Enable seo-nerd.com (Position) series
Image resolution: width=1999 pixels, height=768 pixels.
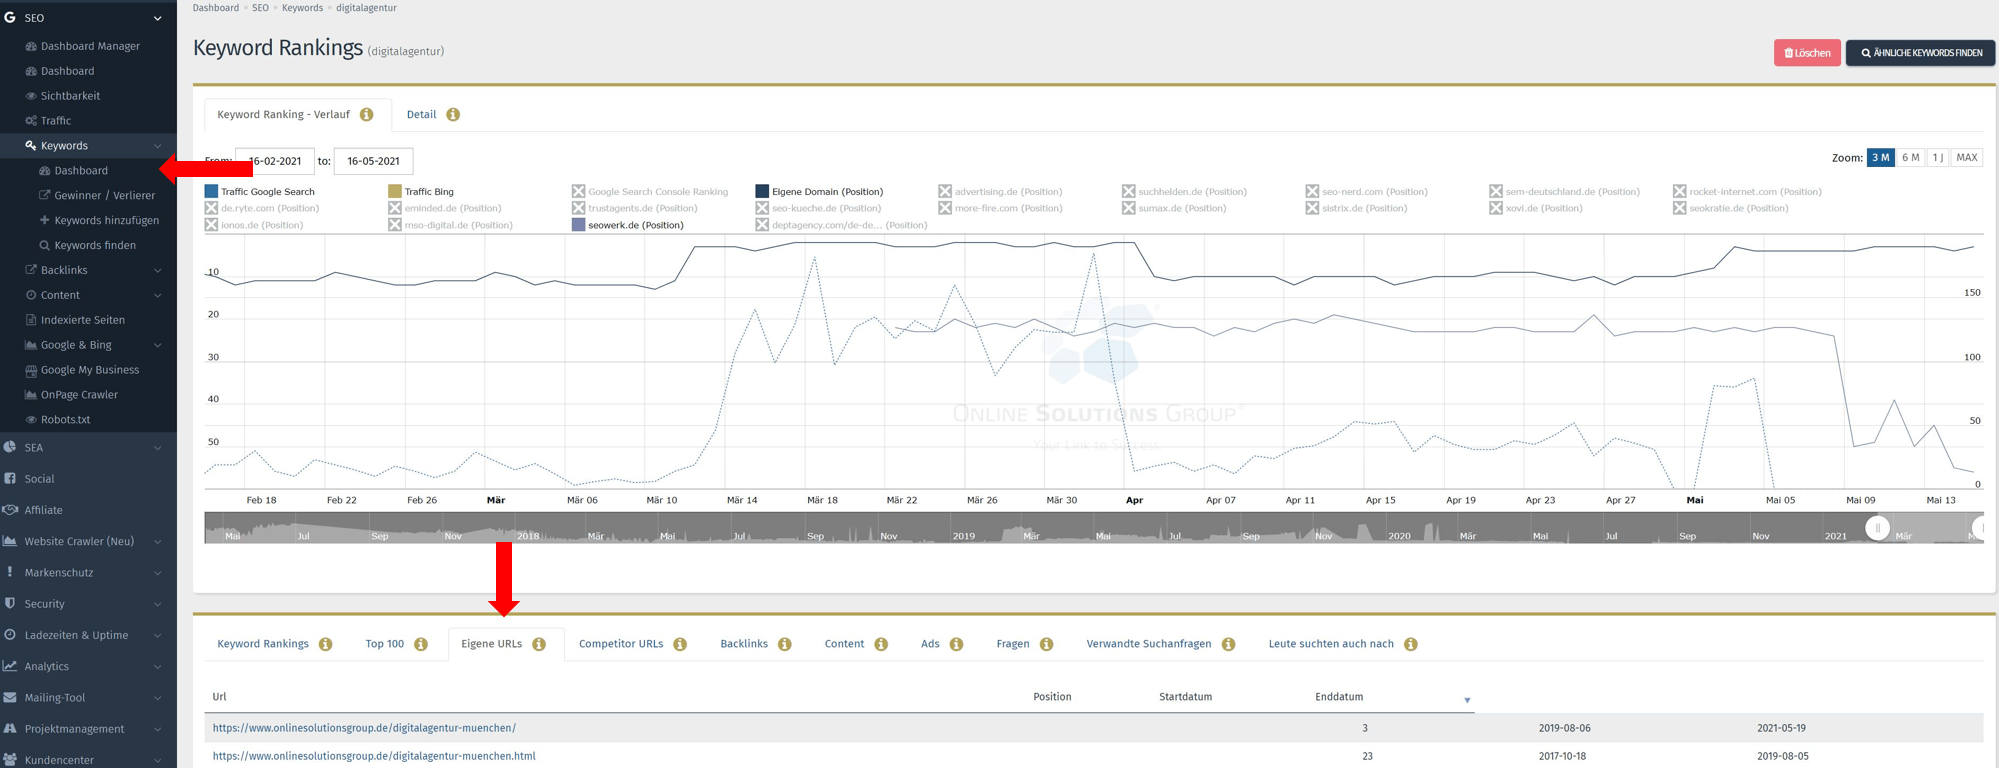click(x=1312, y=191)
